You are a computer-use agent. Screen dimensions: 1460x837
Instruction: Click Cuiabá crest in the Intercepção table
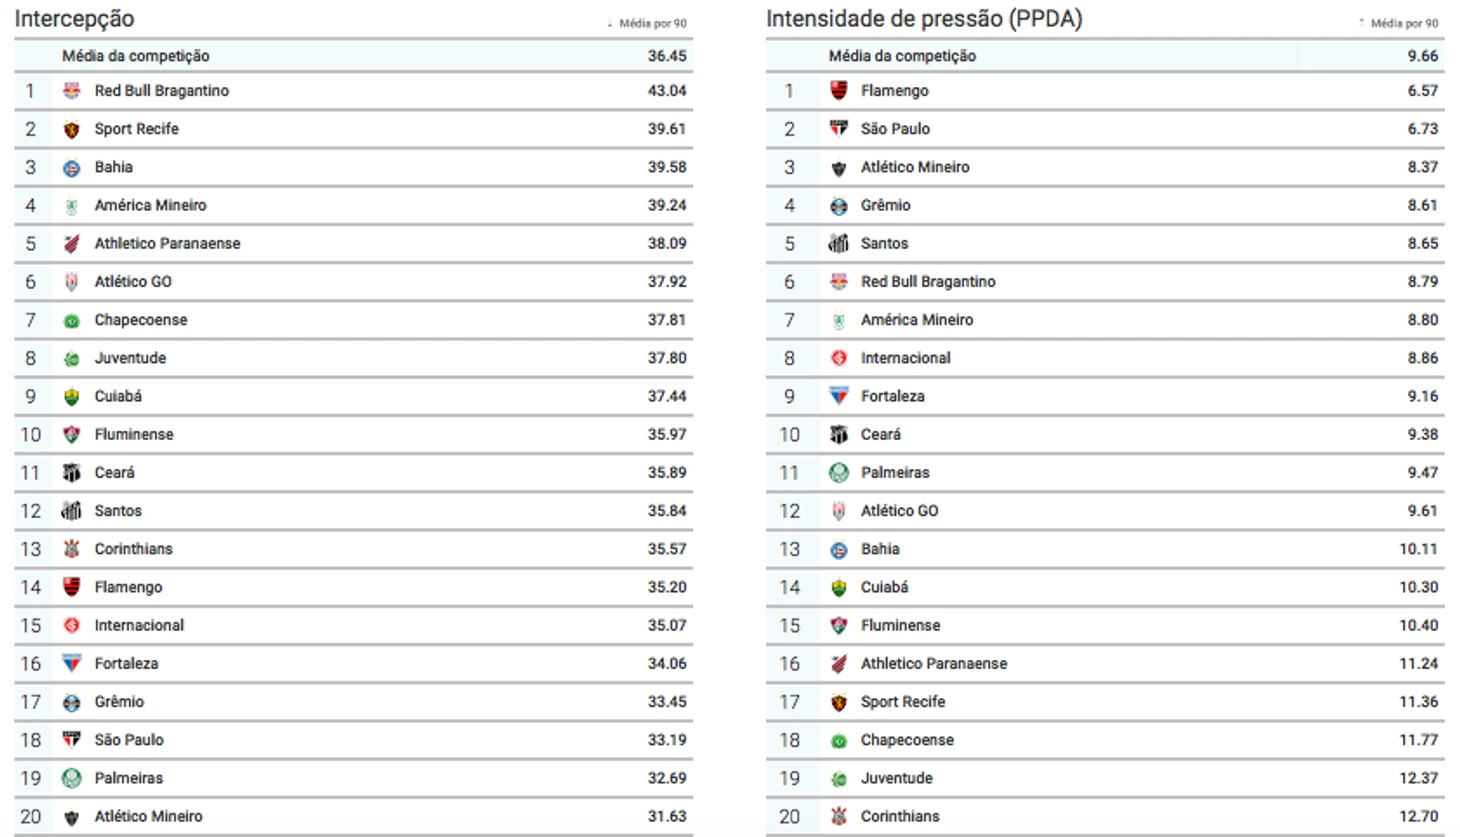click(x=71, y=396)
